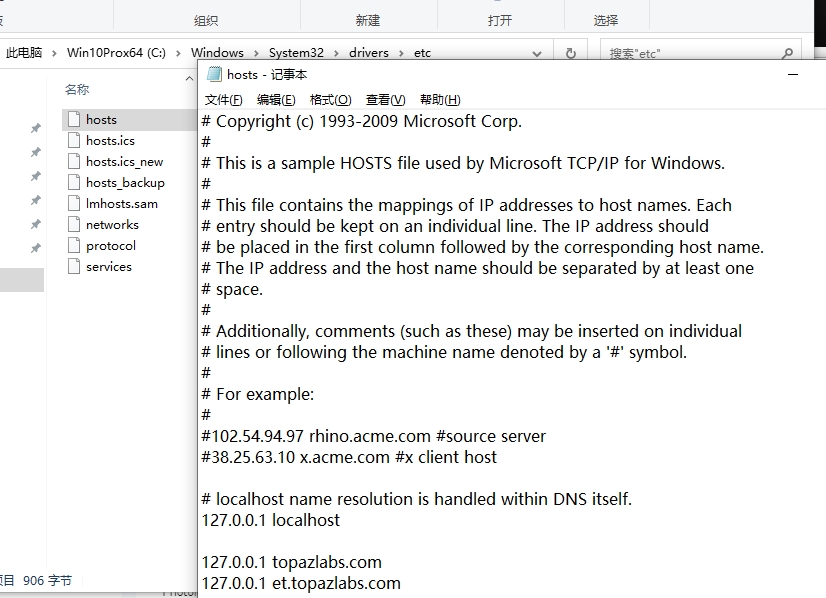Minimize the hosts Notepad window
826x598 pixels.
pyautogui.click(x=793, y=75)
